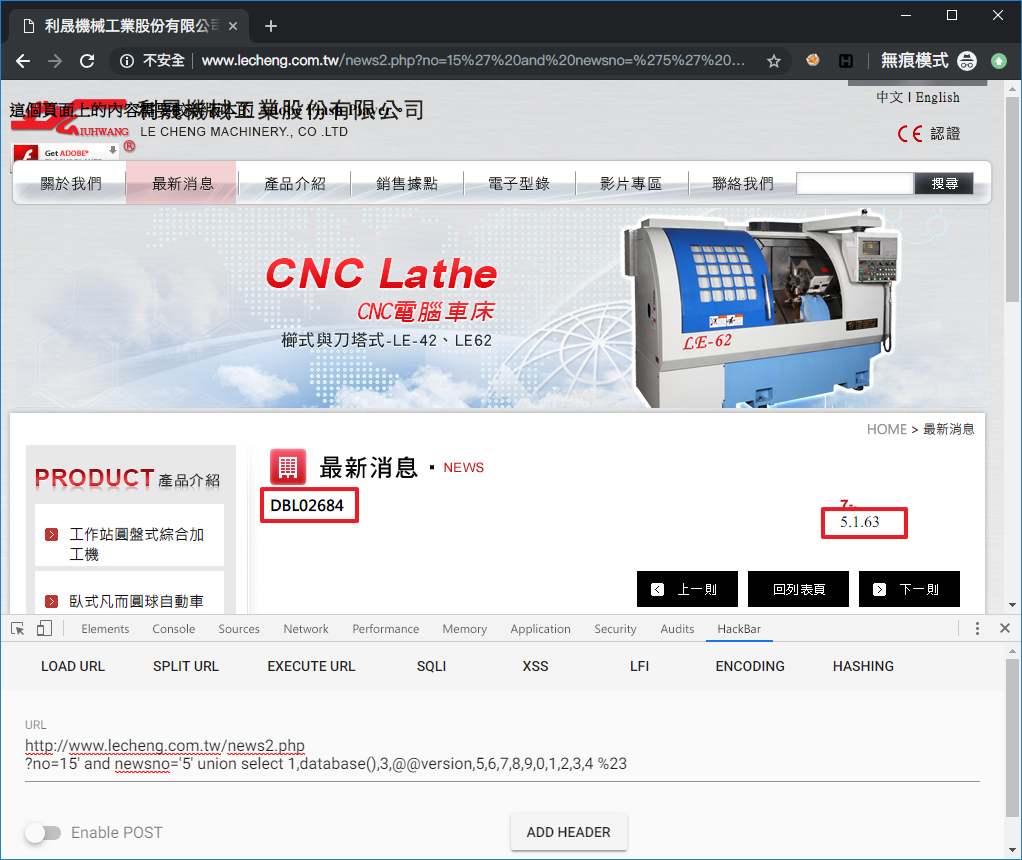
Task: Open the XSS menu in HackBar
Action: [535, 666]
